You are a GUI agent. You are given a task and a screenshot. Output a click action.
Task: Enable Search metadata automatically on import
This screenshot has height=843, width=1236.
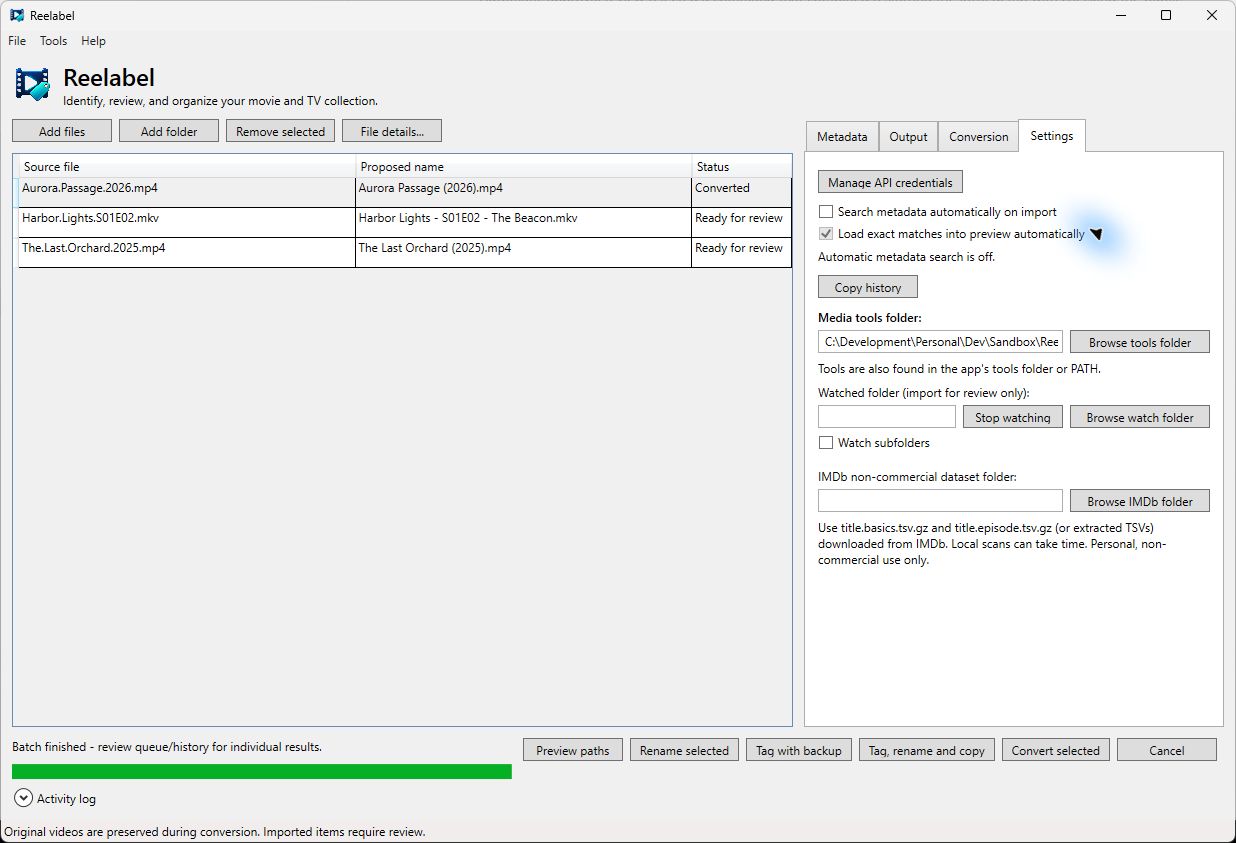coord(826,212)
